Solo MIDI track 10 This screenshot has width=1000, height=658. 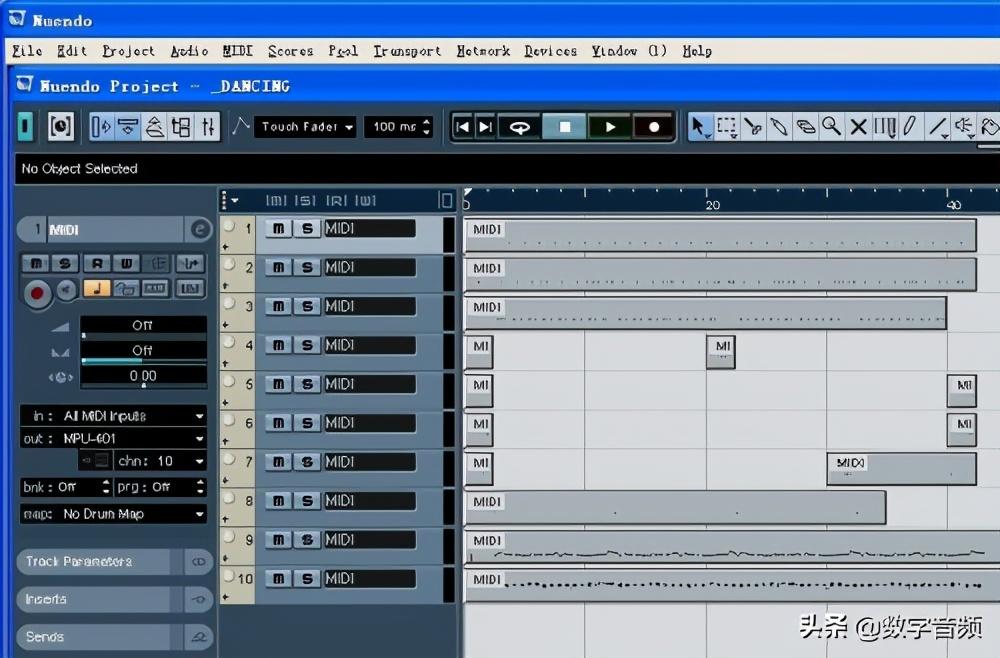click(x=307, y=579)
